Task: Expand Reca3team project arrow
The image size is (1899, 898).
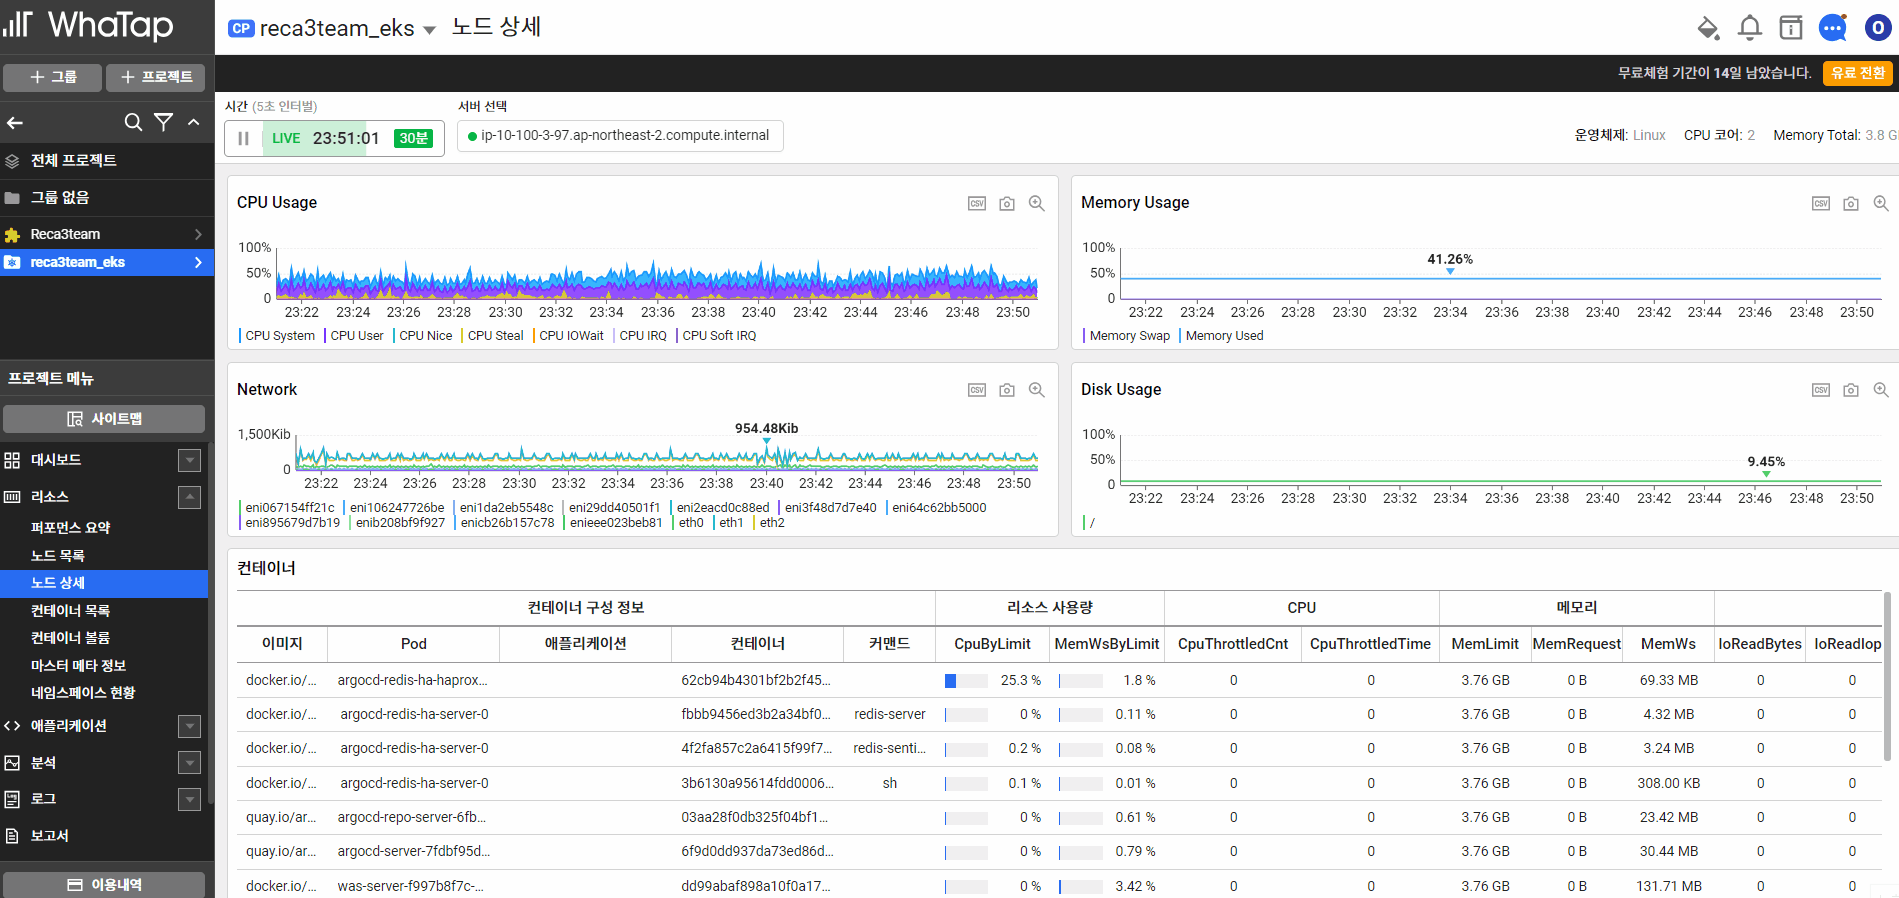Action: (198, 234)
